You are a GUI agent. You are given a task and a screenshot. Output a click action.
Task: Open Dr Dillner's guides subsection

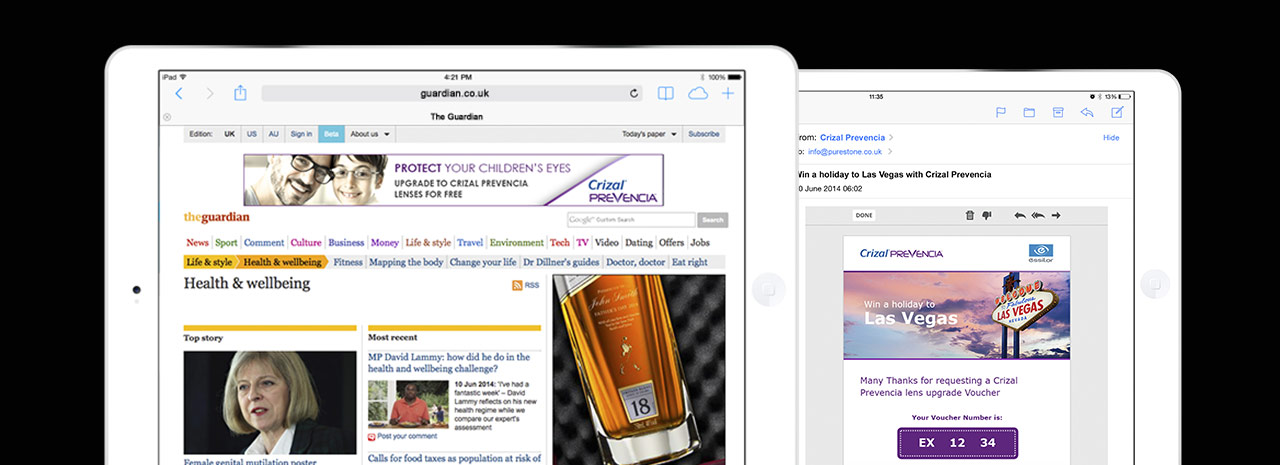(x=560, y=262)
